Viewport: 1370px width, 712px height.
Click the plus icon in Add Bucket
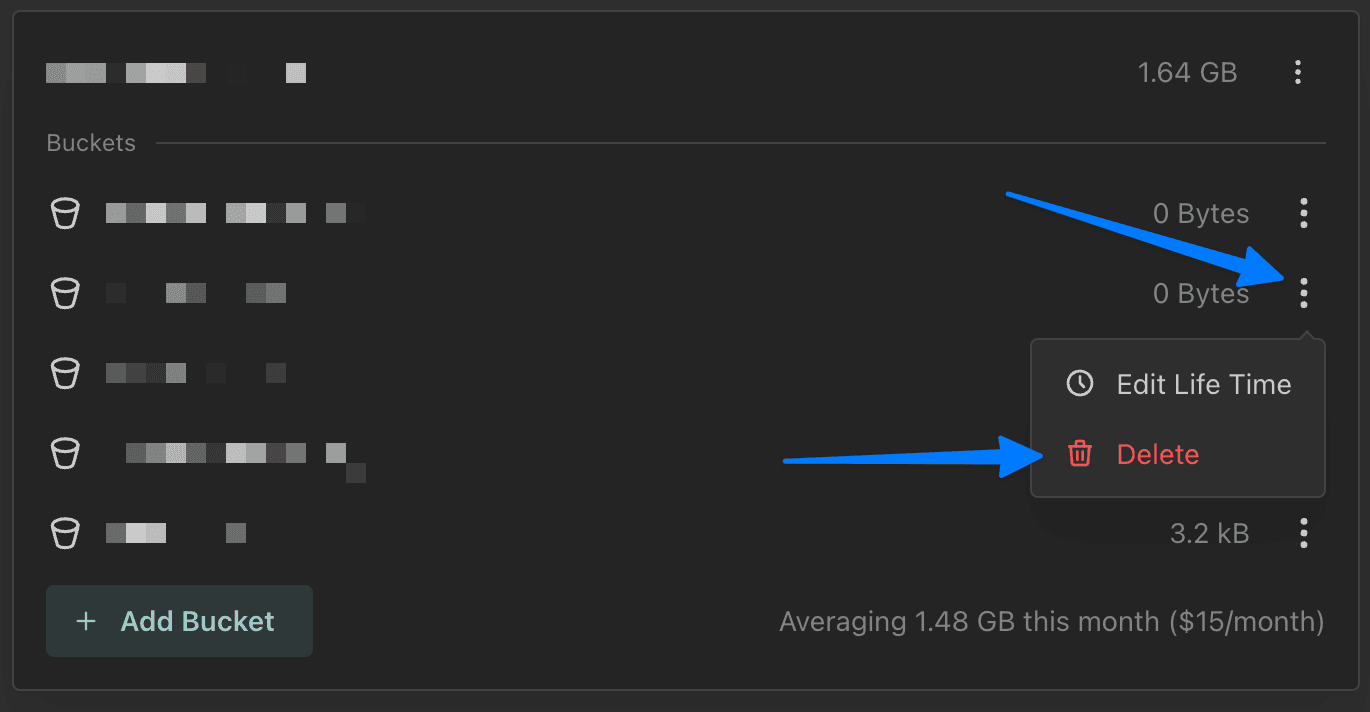pos(86,621)
